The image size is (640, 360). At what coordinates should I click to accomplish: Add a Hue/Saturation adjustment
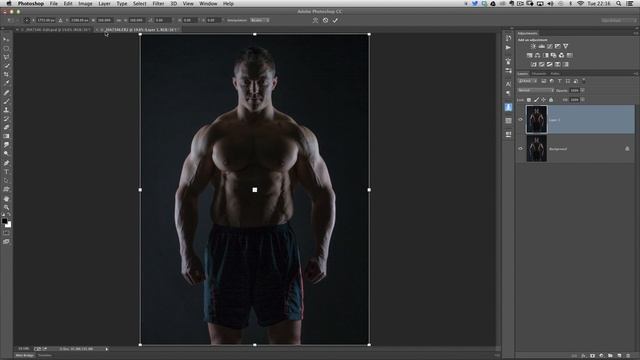coord(529,56)
